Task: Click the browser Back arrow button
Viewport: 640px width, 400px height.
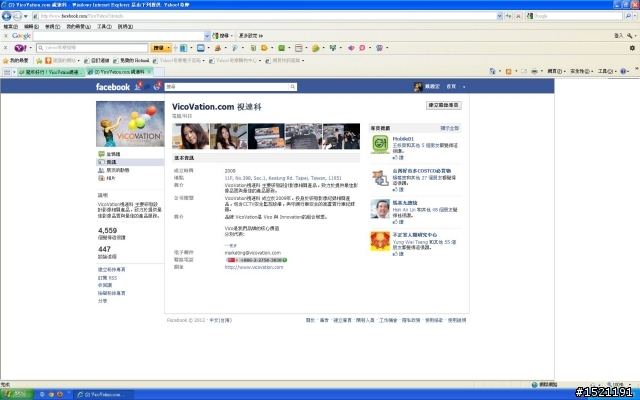Action: [x=6, y=16]
